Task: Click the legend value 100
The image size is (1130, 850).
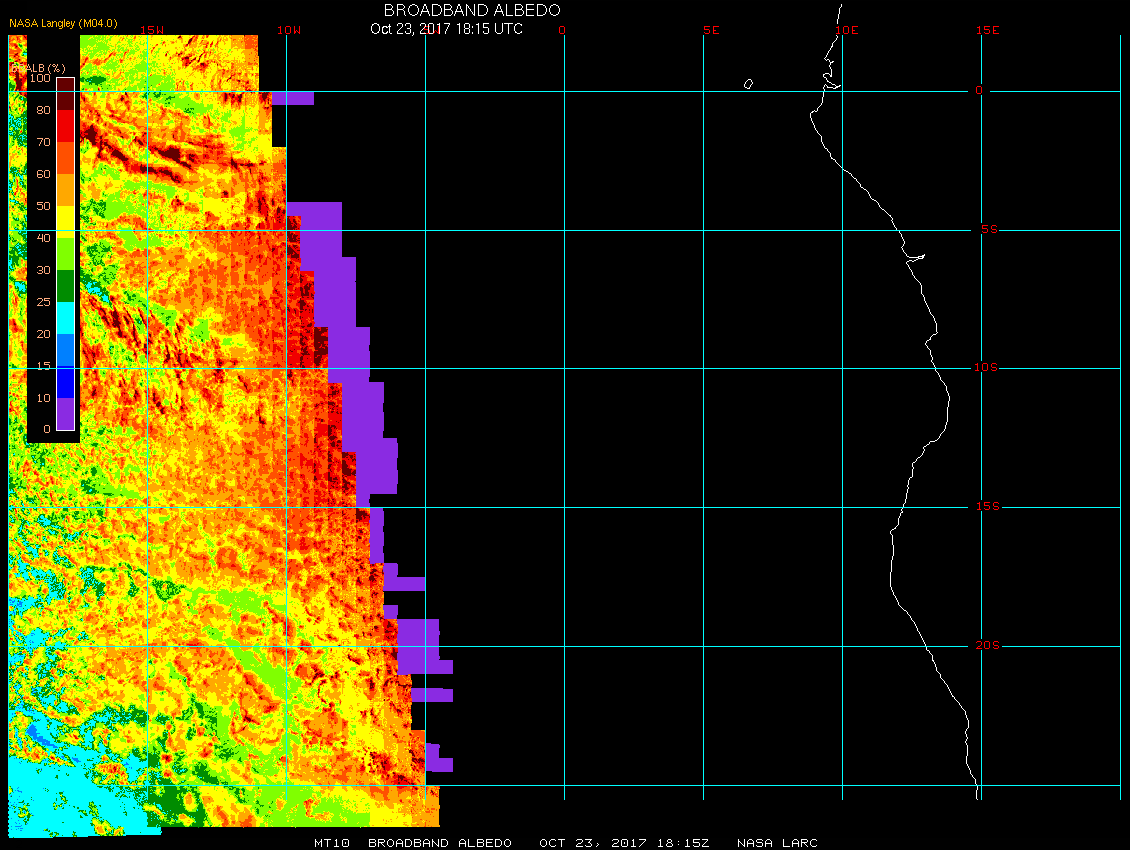Action: point(40,78)
